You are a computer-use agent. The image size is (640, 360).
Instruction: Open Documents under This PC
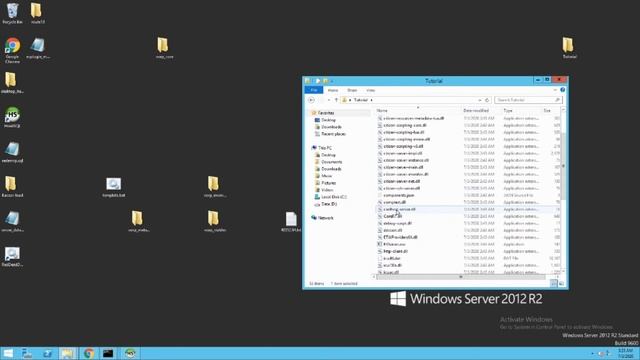coord(328,162)
